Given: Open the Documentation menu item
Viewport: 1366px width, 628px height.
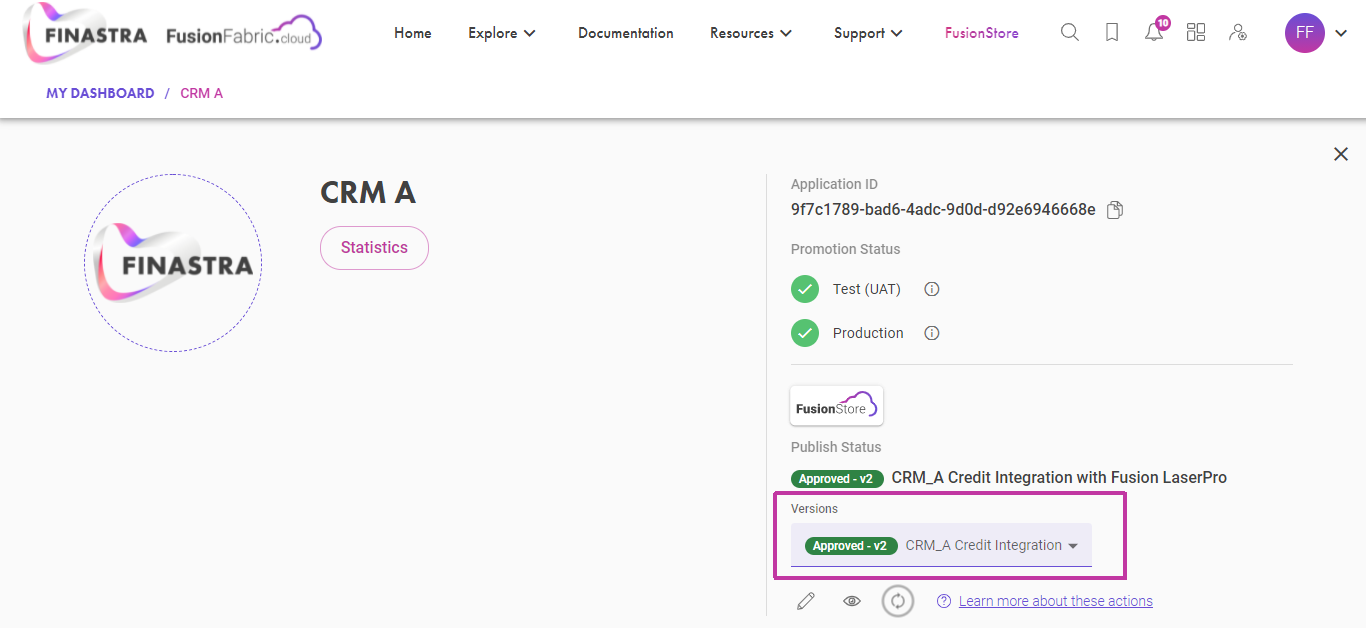Looking at the screenshot, I should (x=626, y=33).
